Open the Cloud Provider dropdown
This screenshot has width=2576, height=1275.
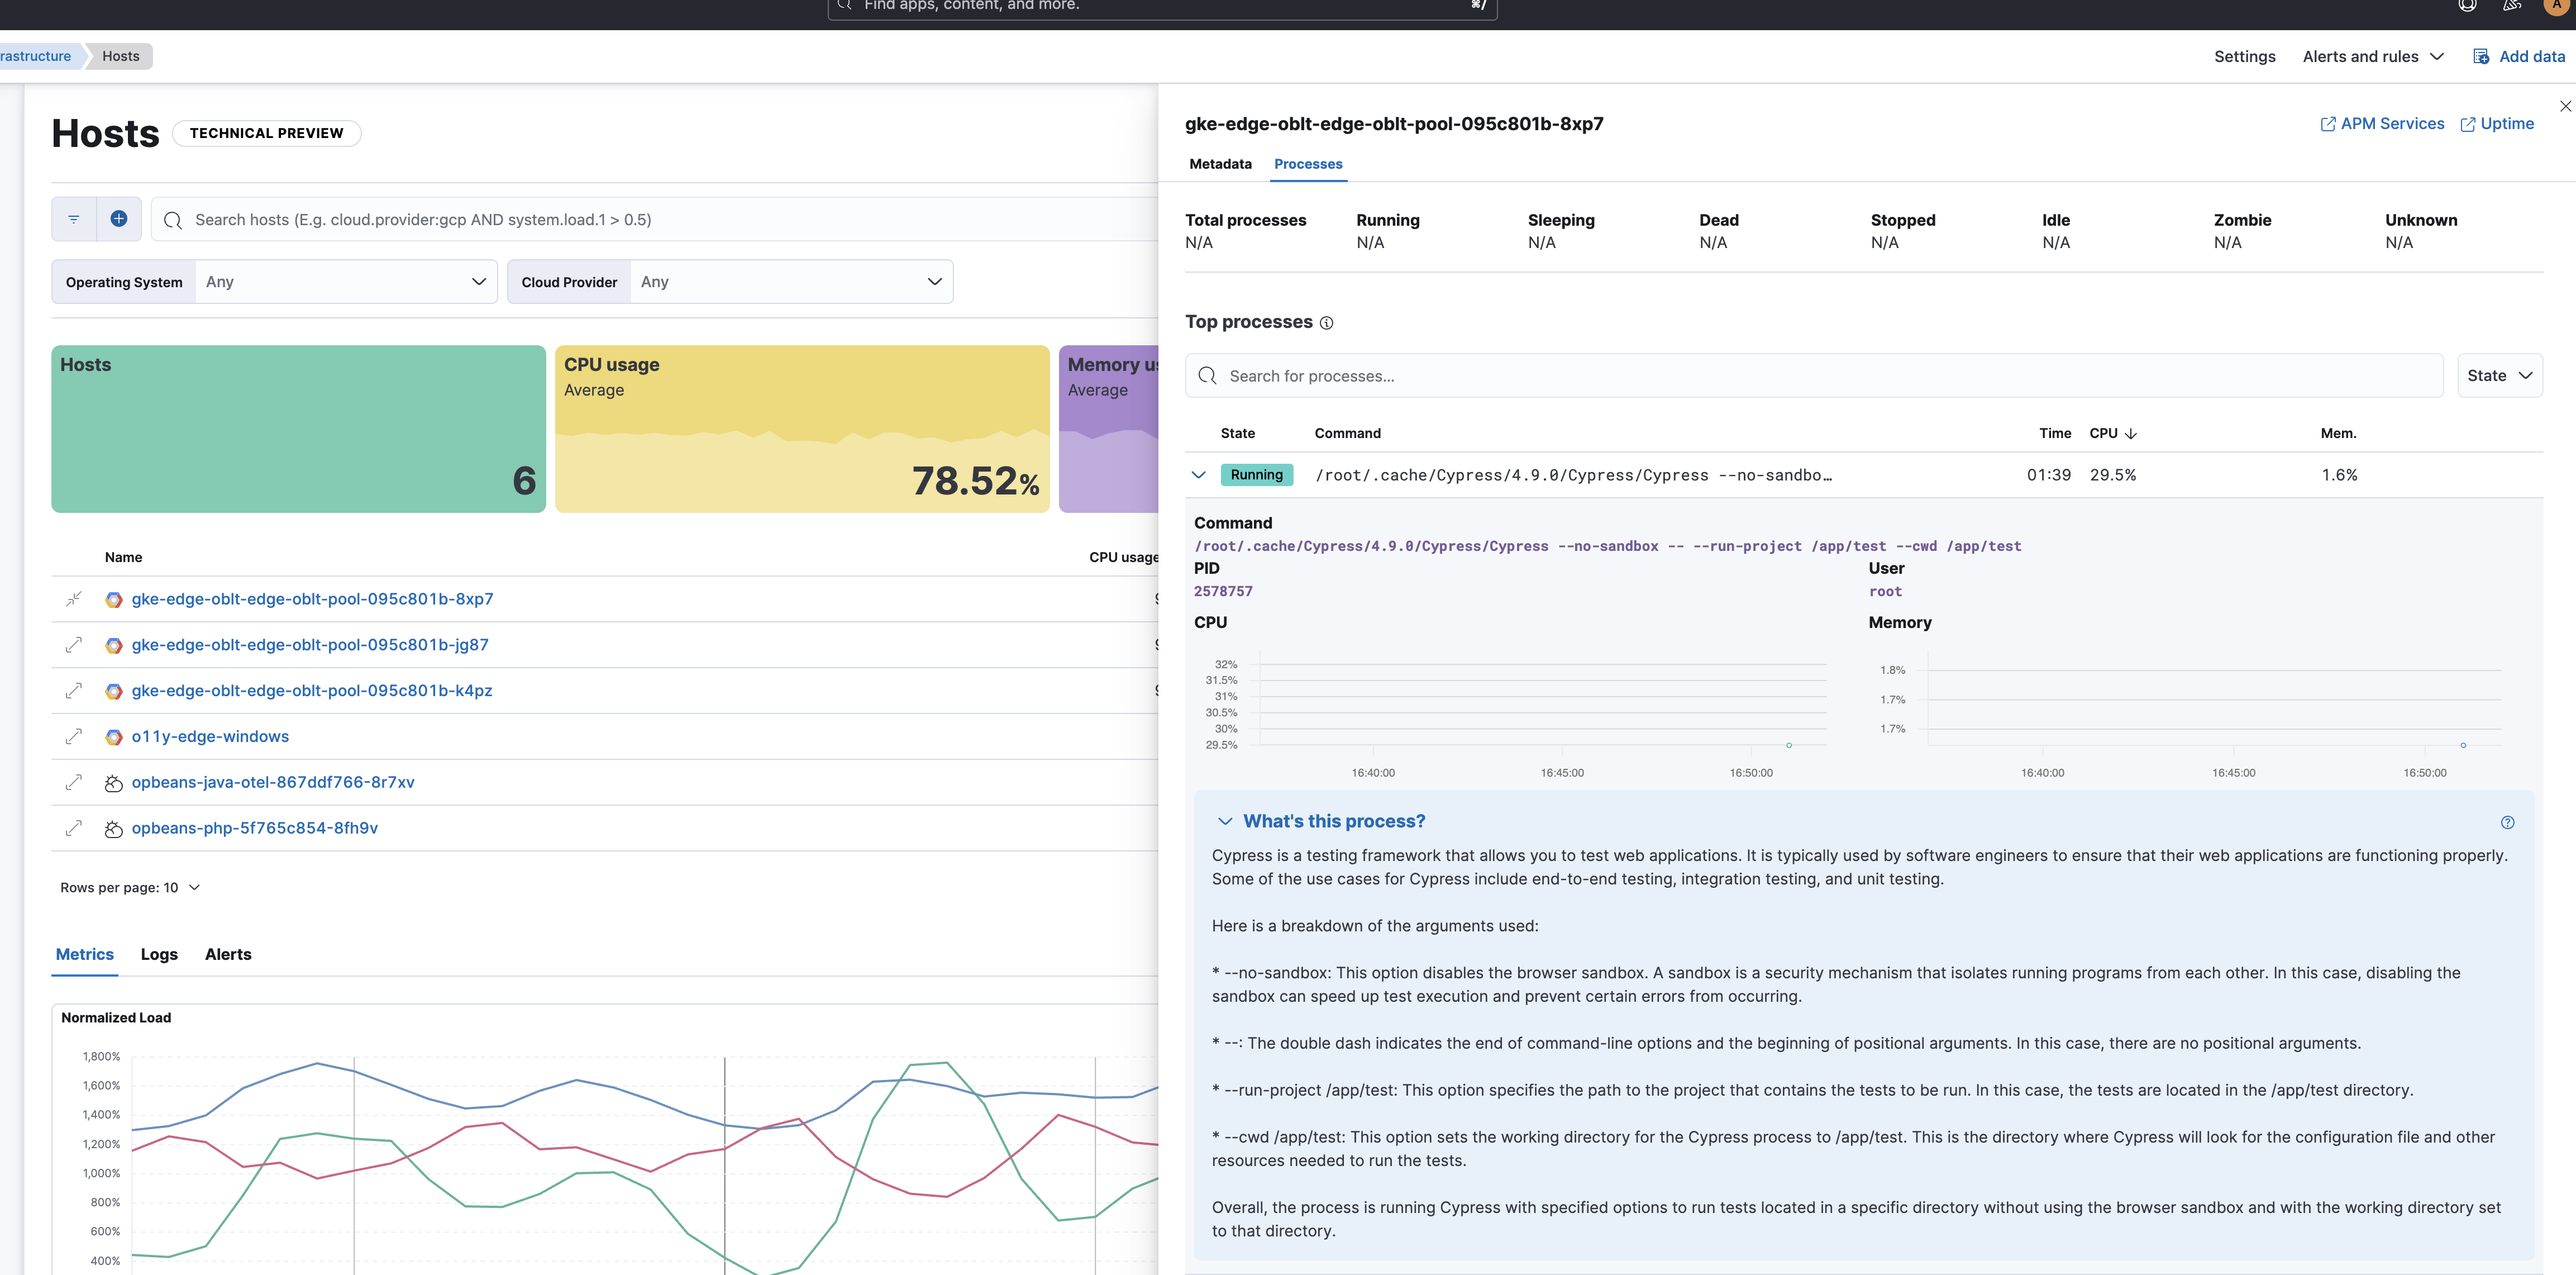[x=730, y=282]
